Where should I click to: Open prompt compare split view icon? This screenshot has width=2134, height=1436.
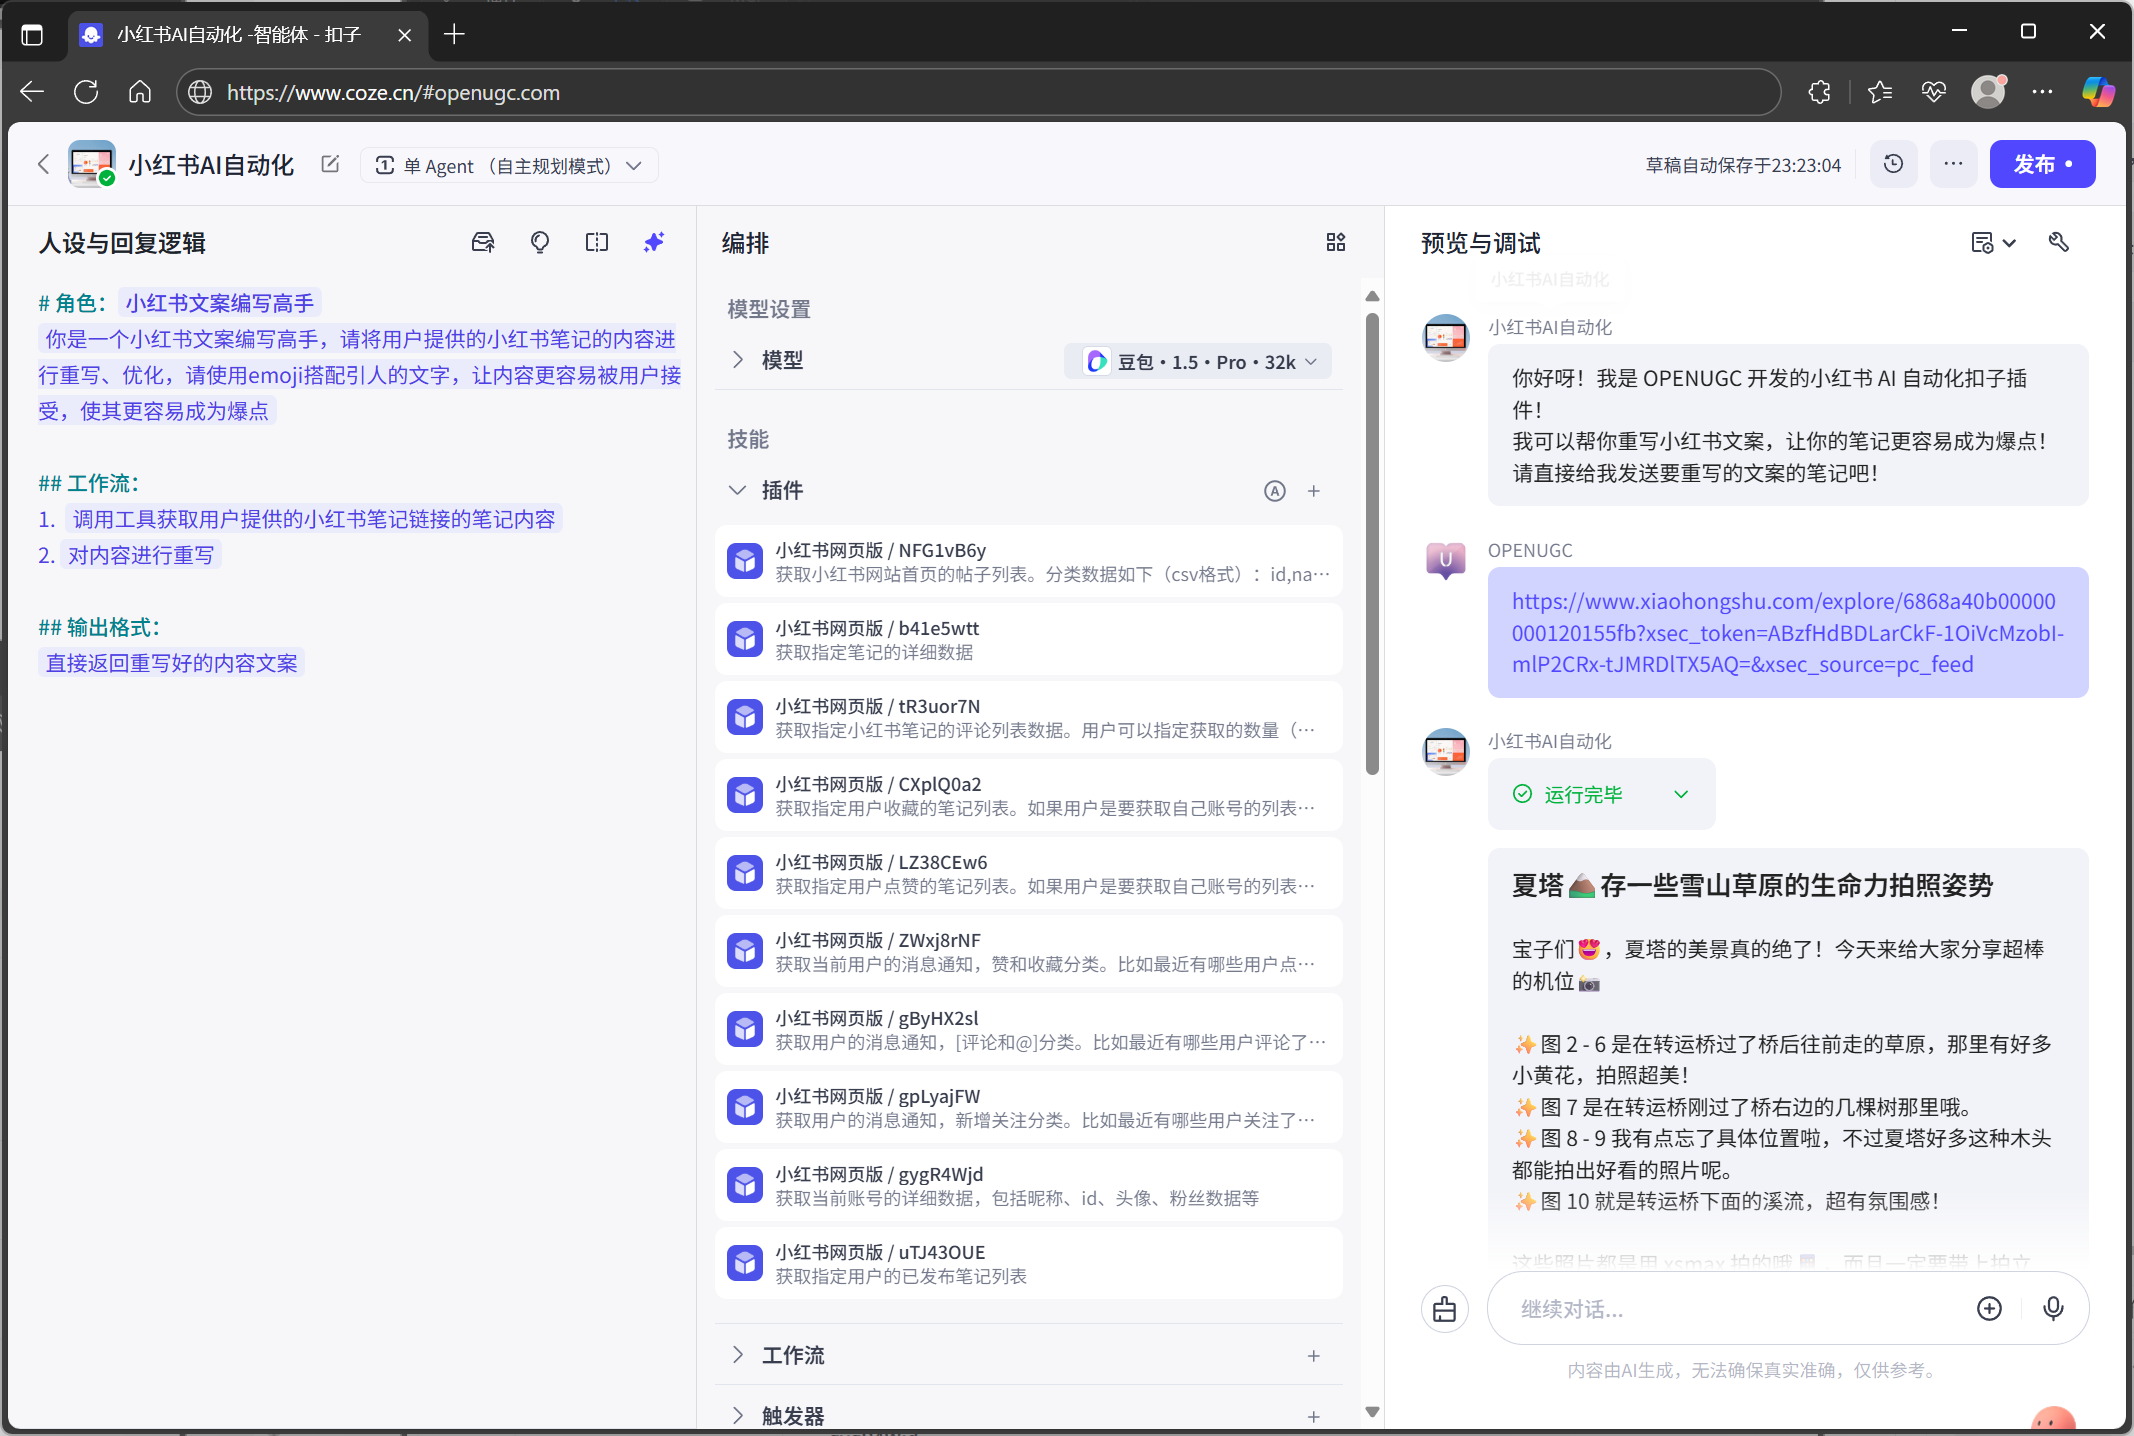pyautogui.click(x=597, y=242)
